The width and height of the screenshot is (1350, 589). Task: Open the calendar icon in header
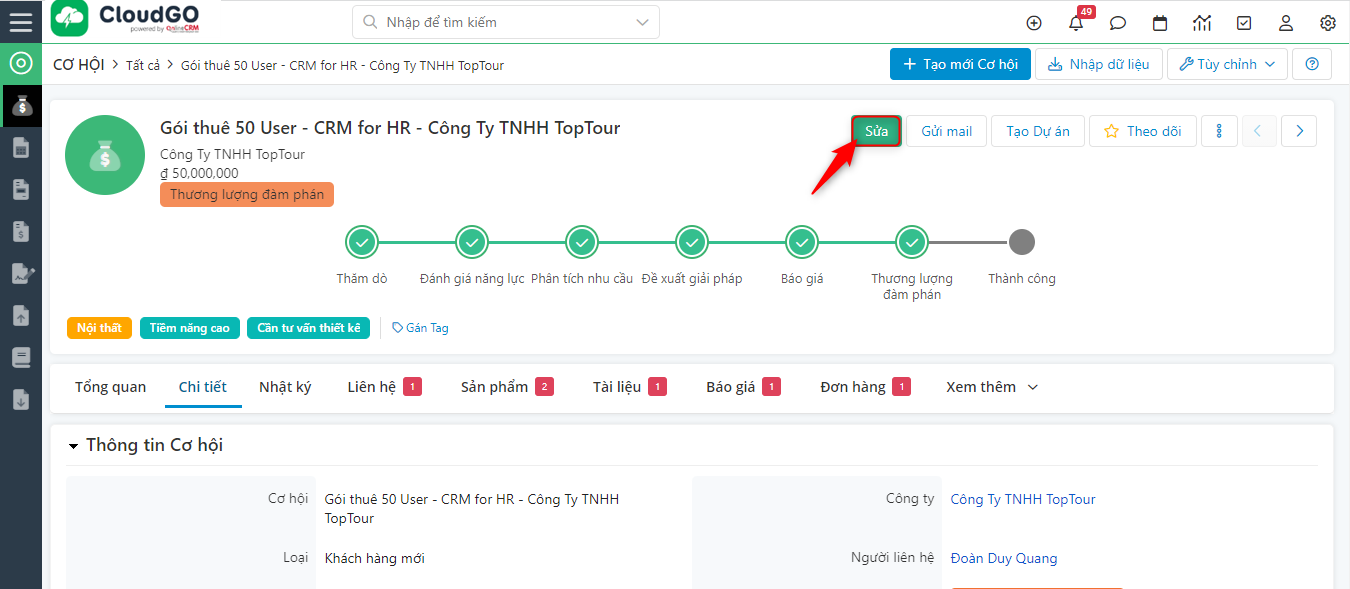1160,23
